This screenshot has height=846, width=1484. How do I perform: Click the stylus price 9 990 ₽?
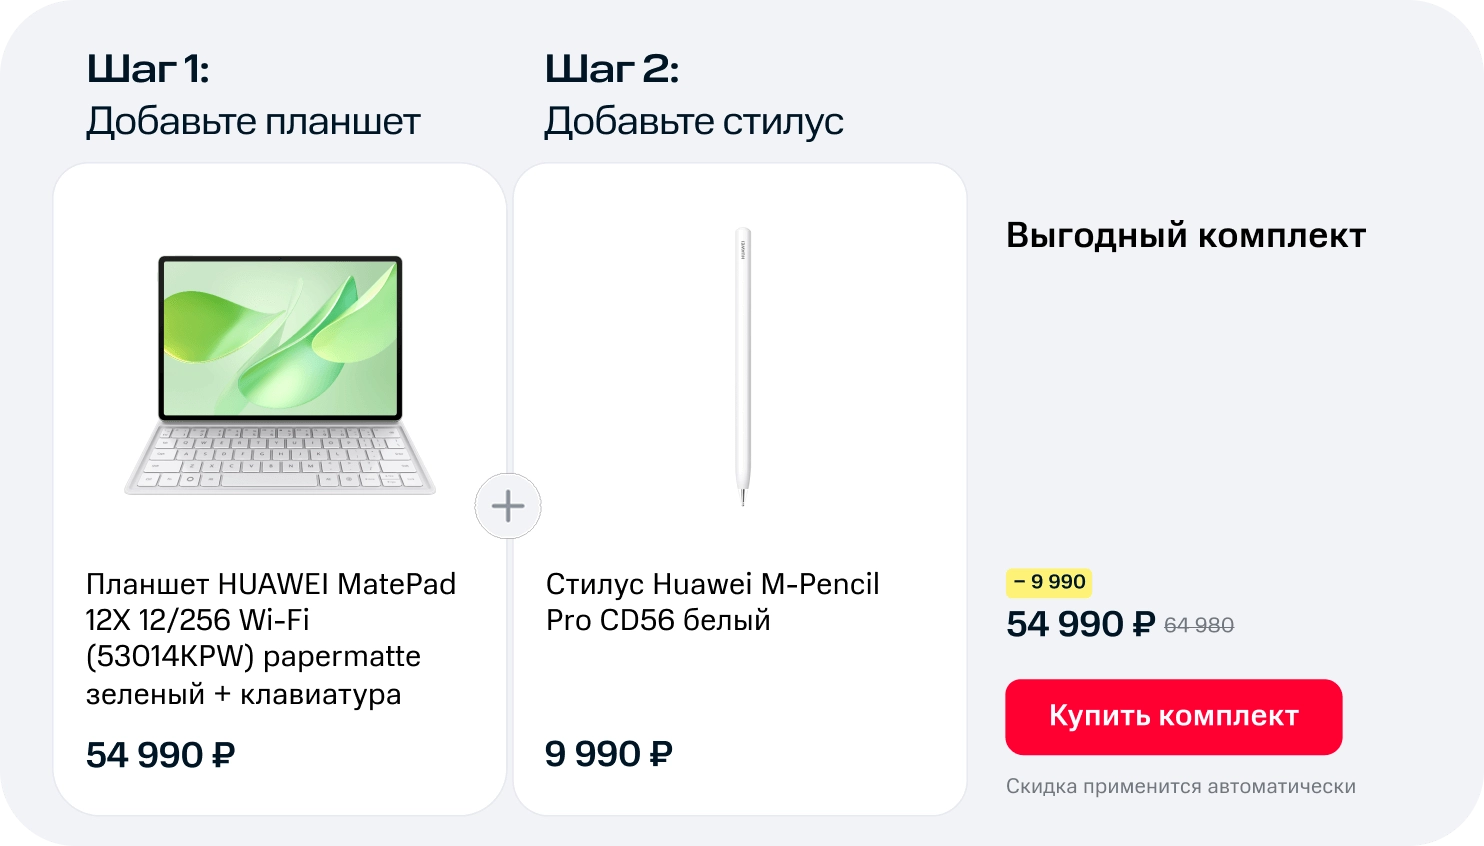(608, 754)
